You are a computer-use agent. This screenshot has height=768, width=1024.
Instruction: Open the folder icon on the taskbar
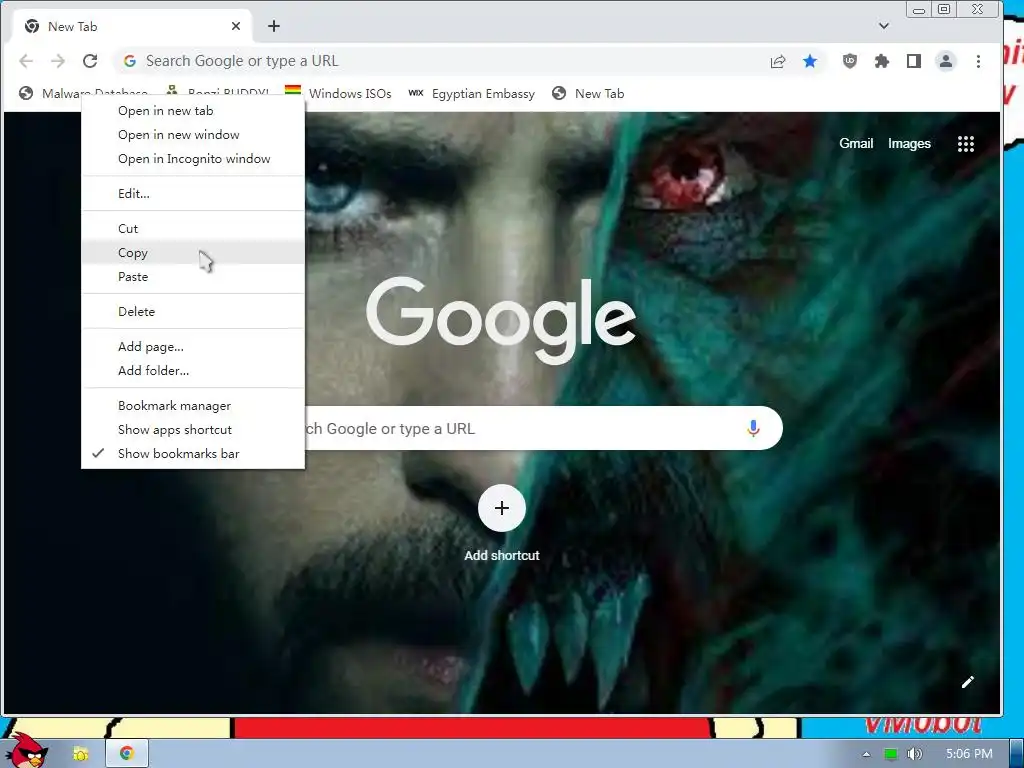(80, 754)
